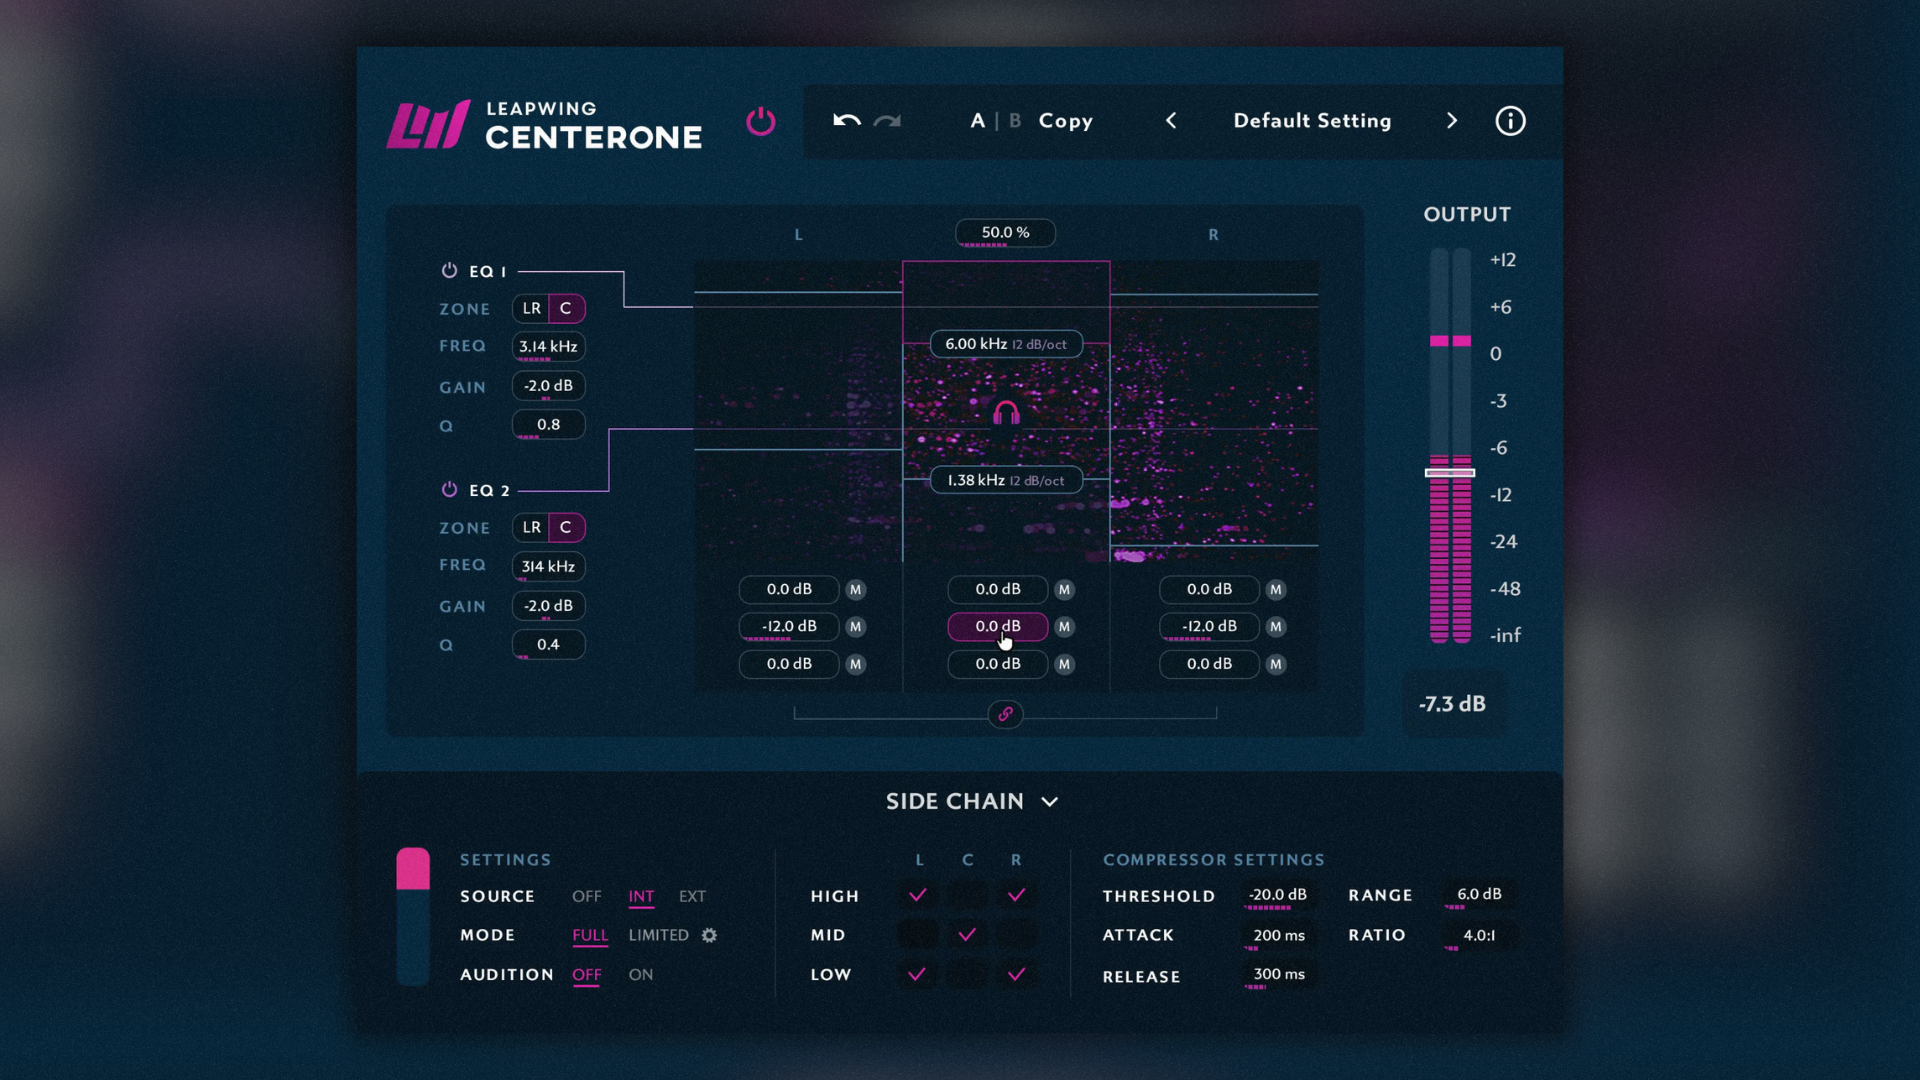Set side chain source to EXT
This screenshot has width=1920, height=1080.
coord(692,896)
